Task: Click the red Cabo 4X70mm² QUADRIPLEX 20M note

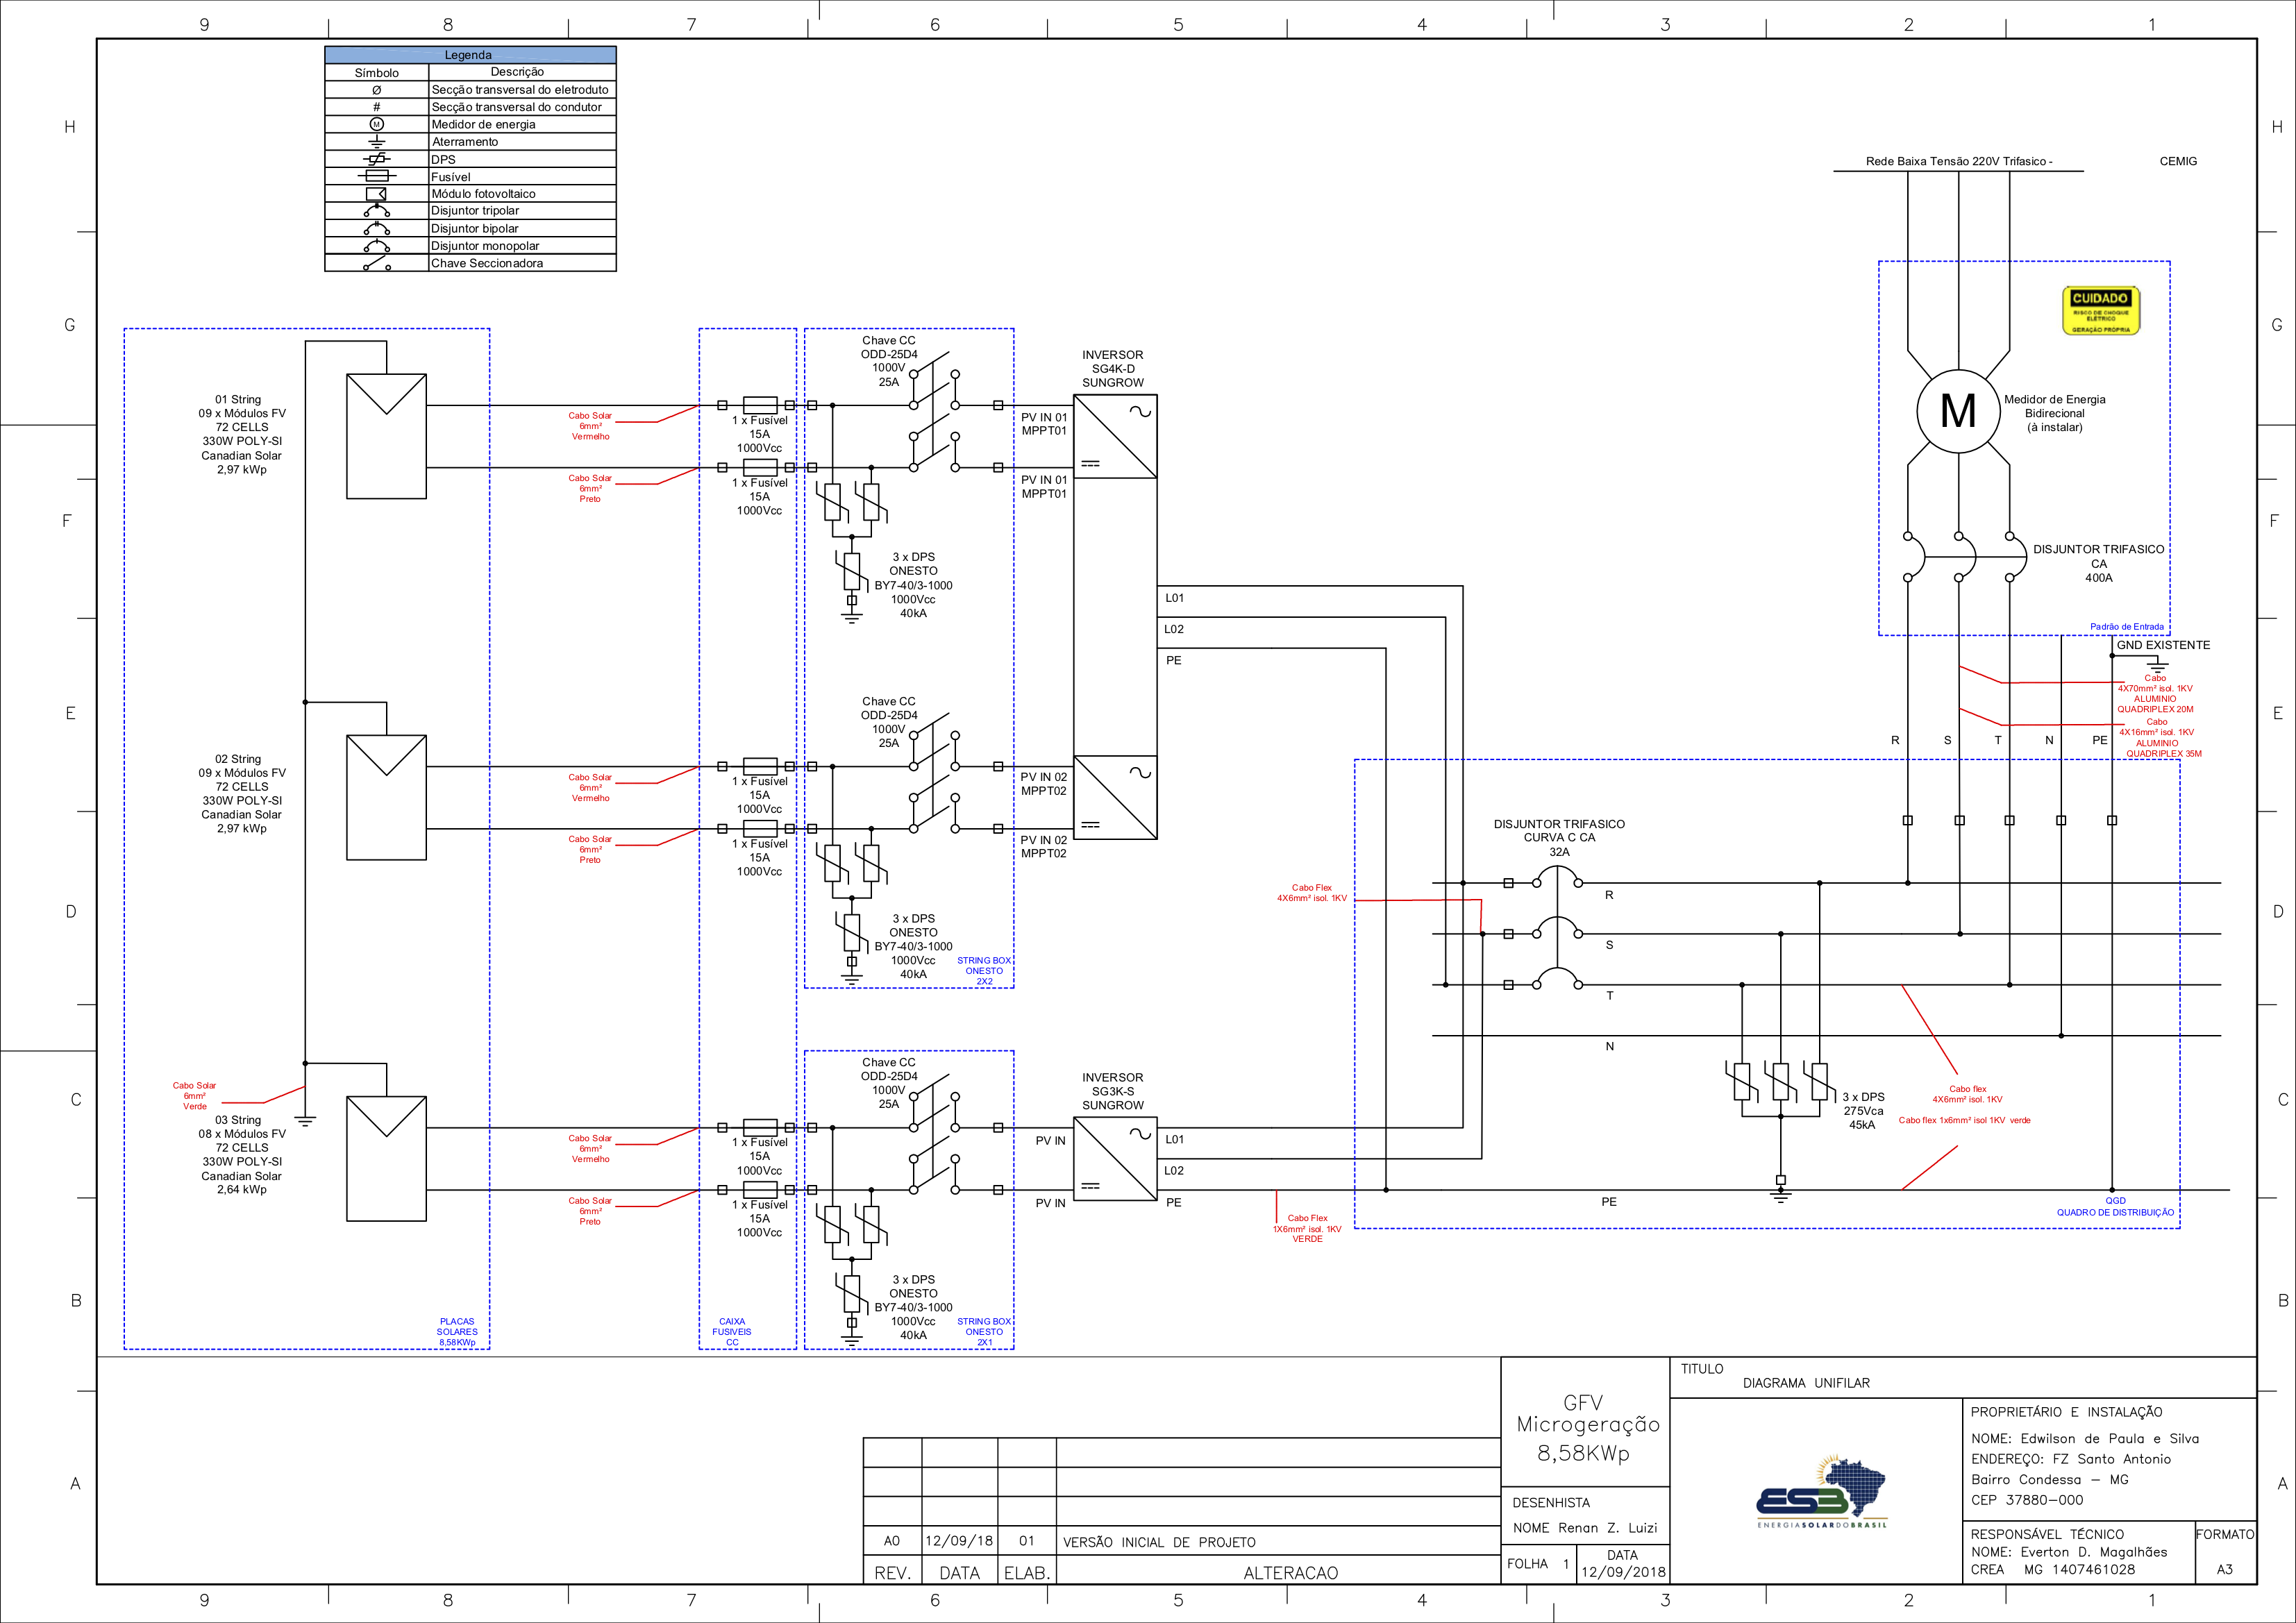Action: click(x=2155, y=693)
